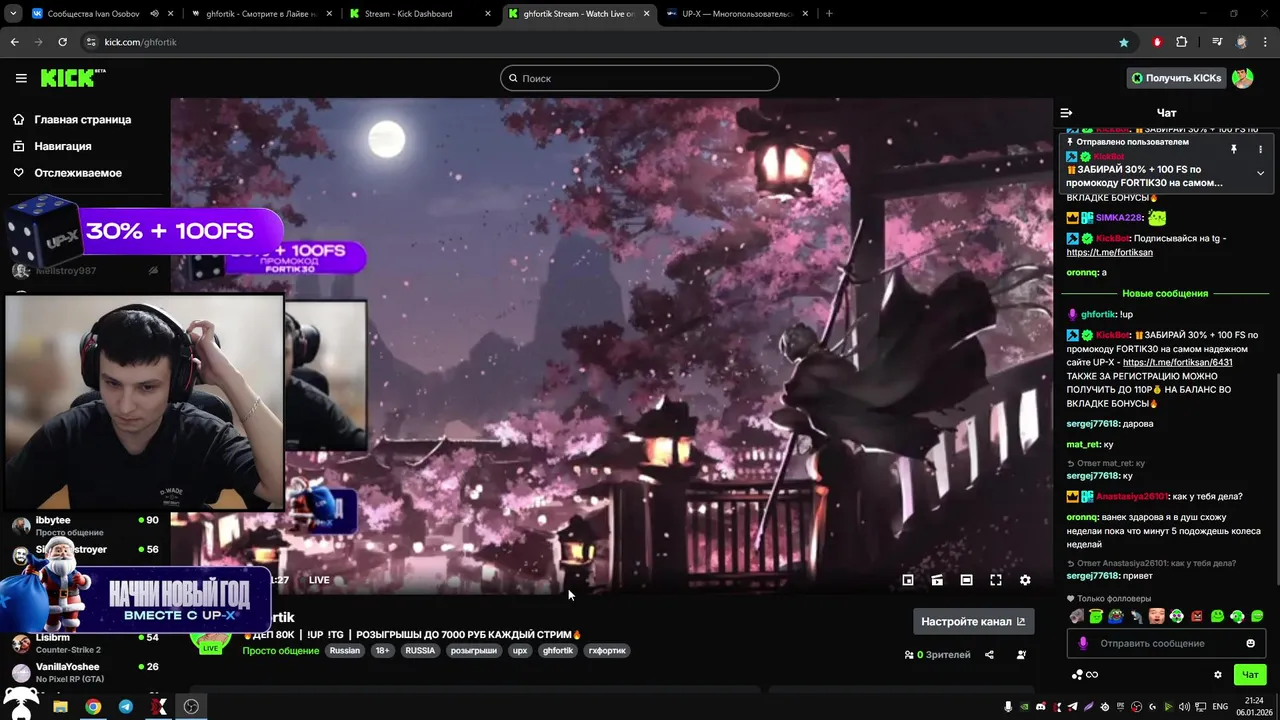1280x720 pixels.
Task: Insert the Pepe frog emote
Action: click(1116, 616)
